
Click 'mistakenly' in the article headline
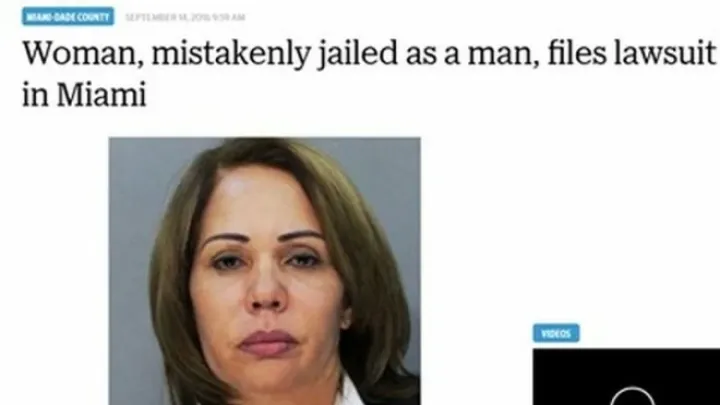click(x=231, y=54)
